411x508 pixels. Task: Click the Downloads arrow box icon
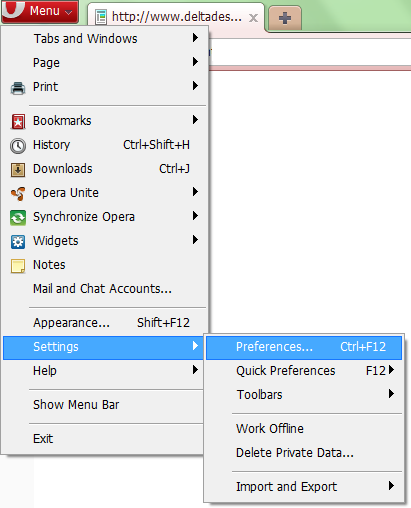(18, 169)
